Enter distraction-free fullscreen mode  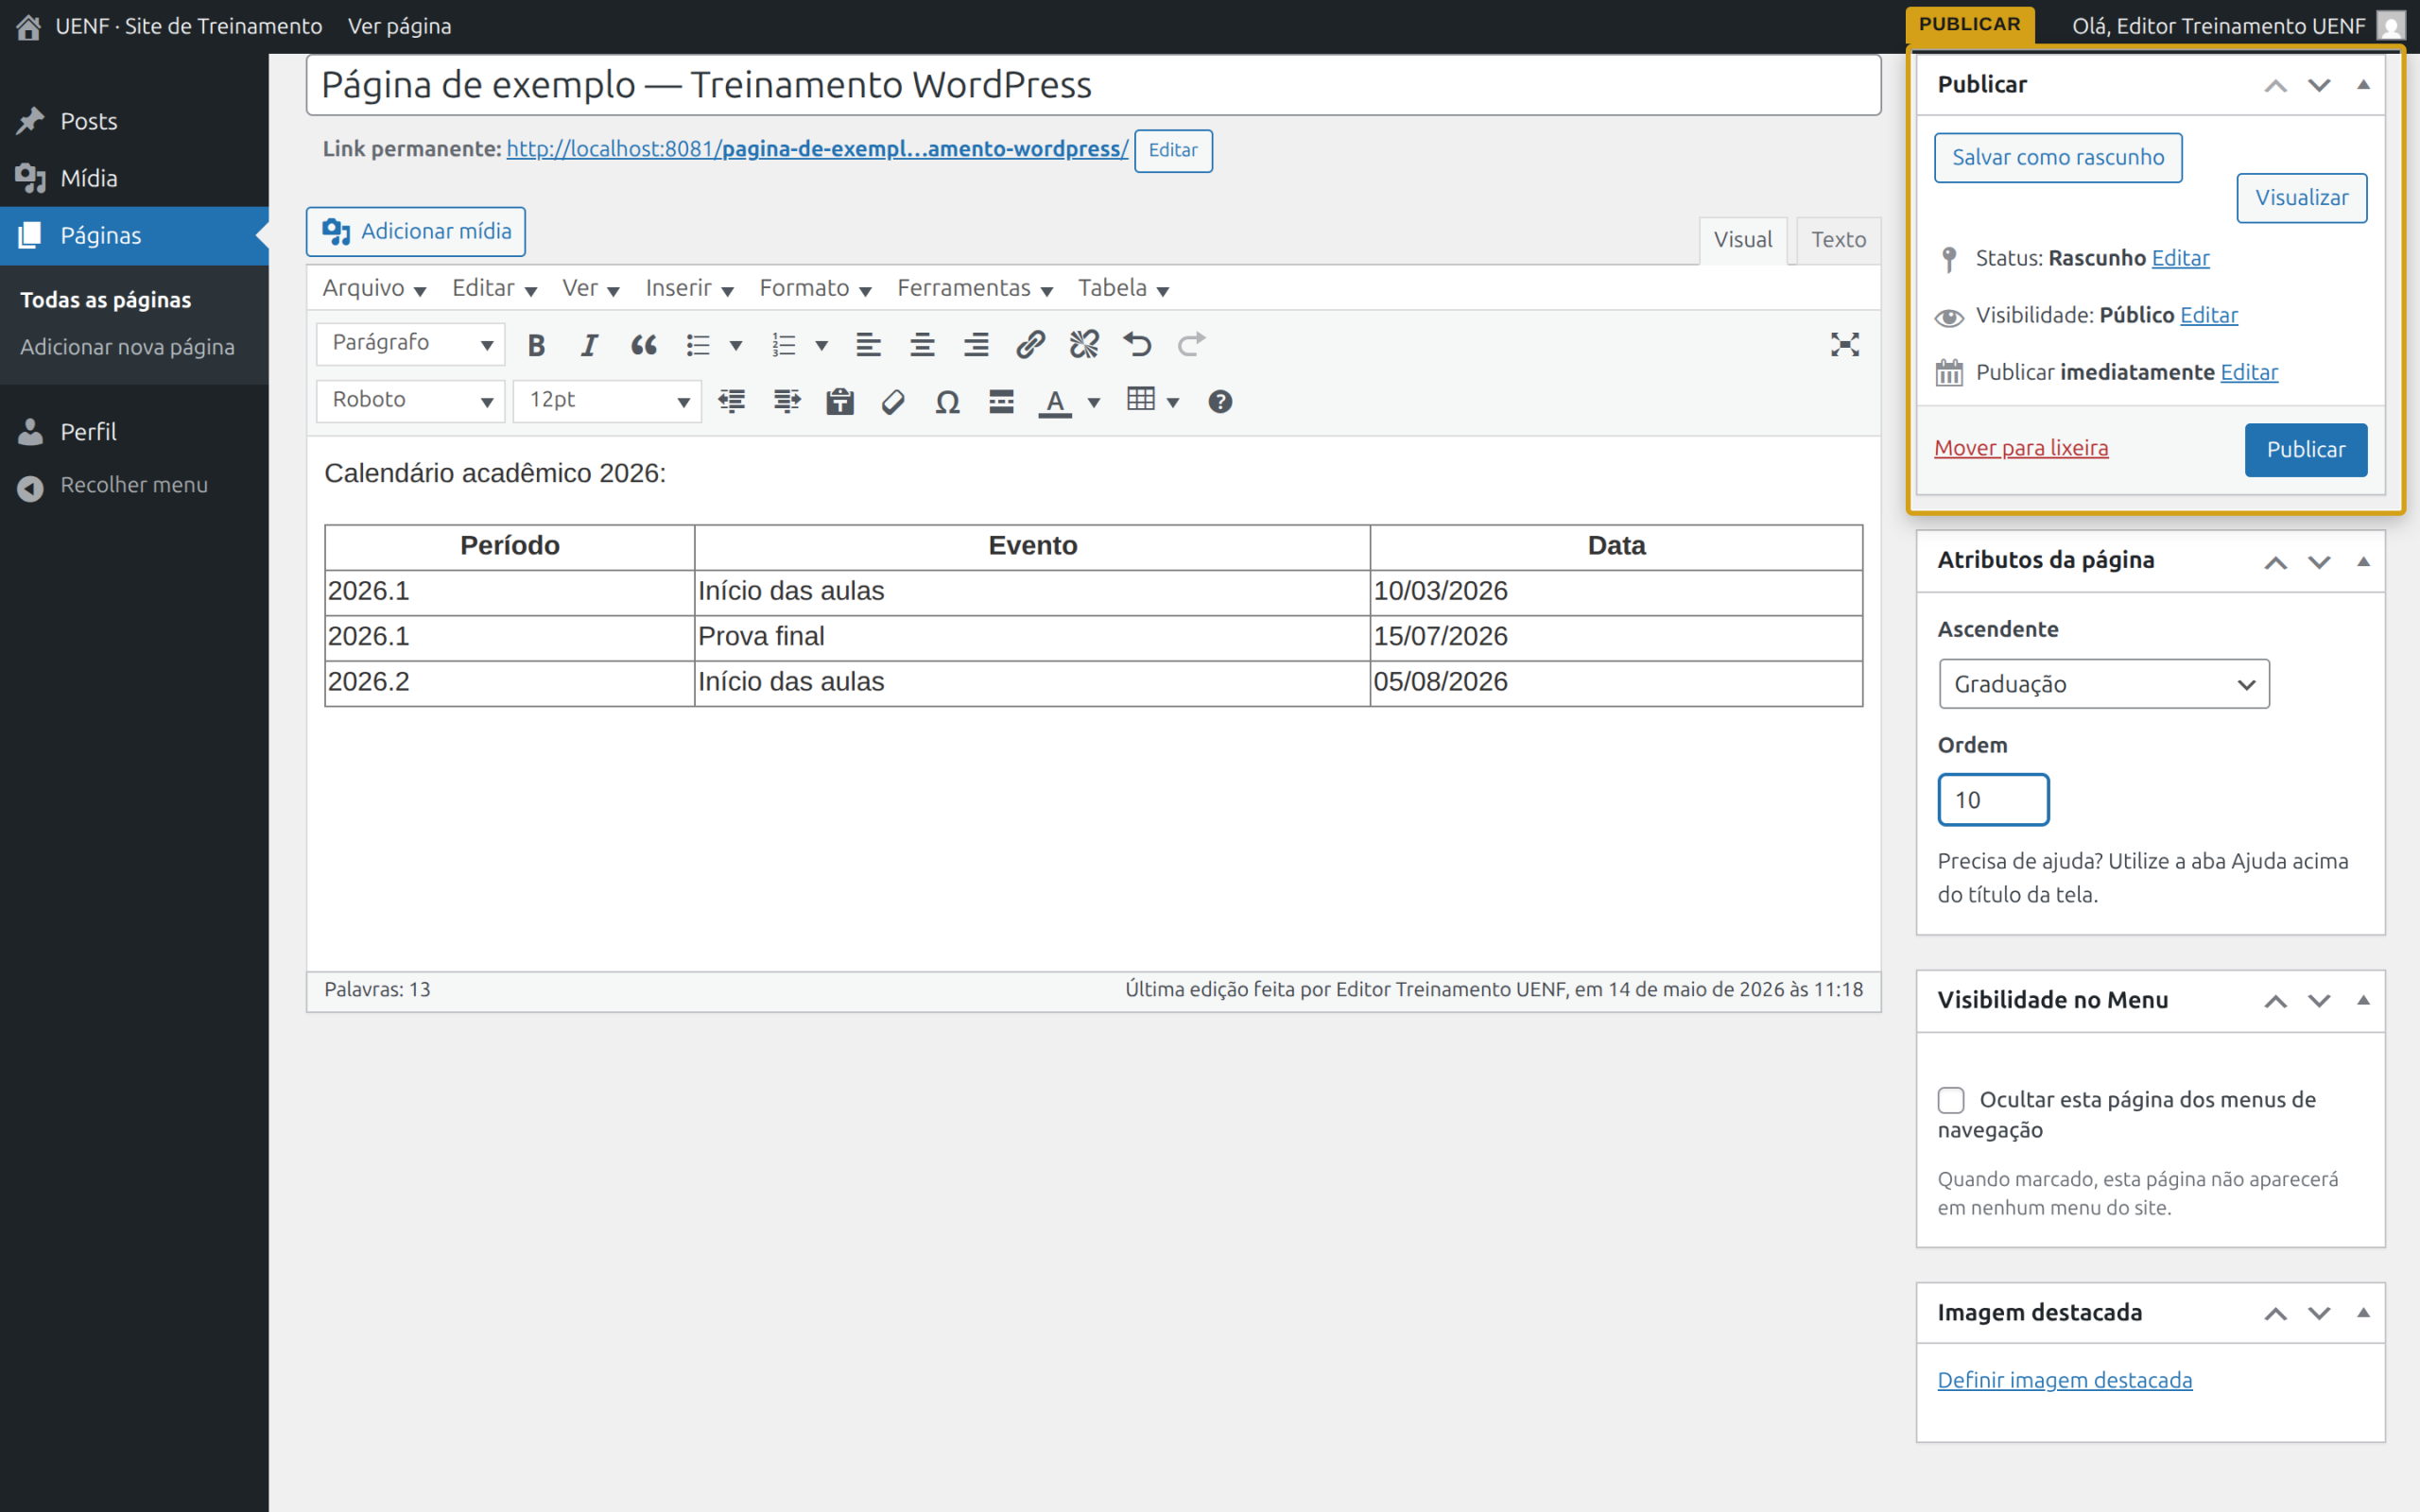[x=1845, y=345]
